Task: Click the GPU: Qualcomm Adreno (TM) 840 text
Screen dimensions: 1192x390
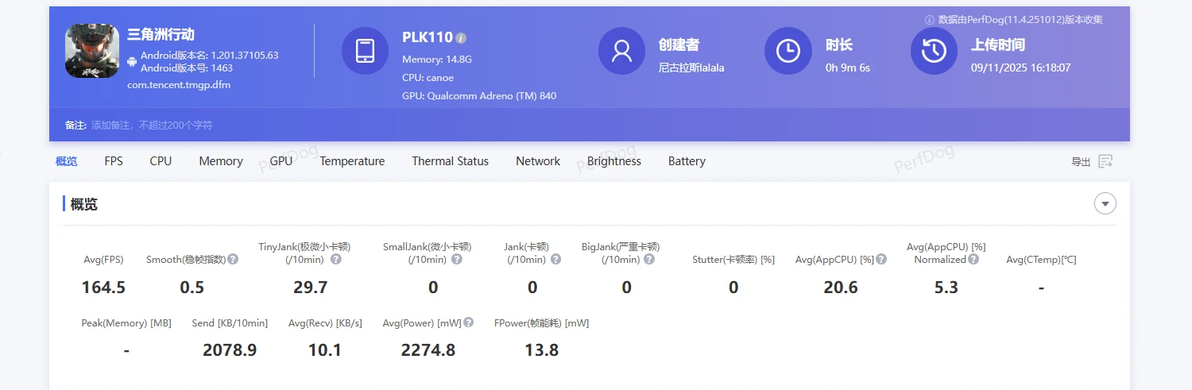Action: (x=480, y=96)
